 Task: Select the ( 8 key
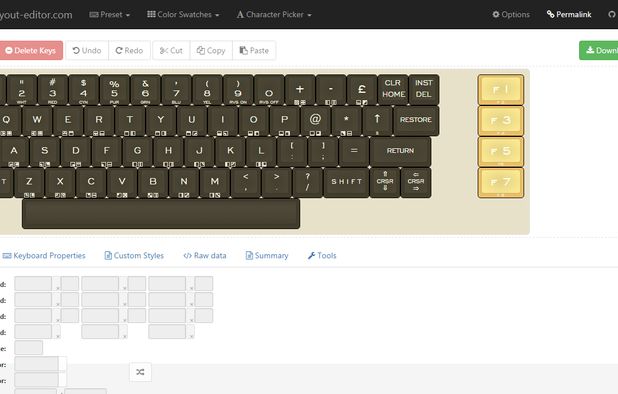click(x=207, y=89)
